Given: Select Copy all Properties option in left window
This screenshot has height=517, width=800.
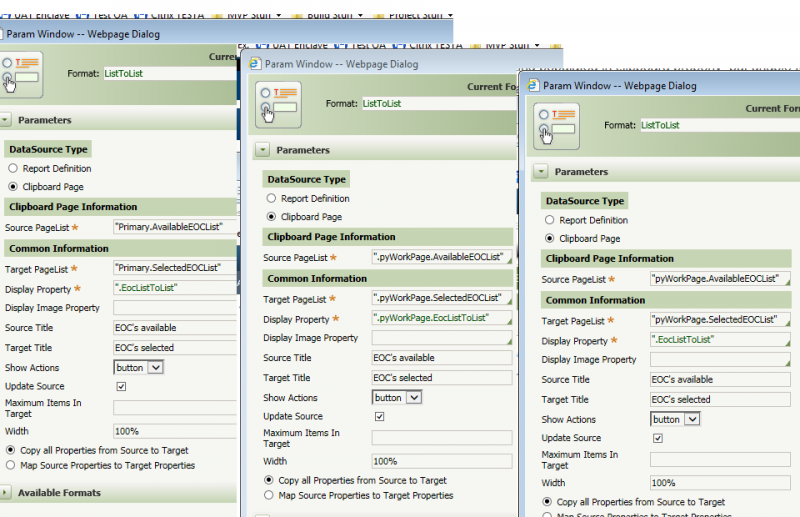Looking at the screenshot, I should 11,450.
